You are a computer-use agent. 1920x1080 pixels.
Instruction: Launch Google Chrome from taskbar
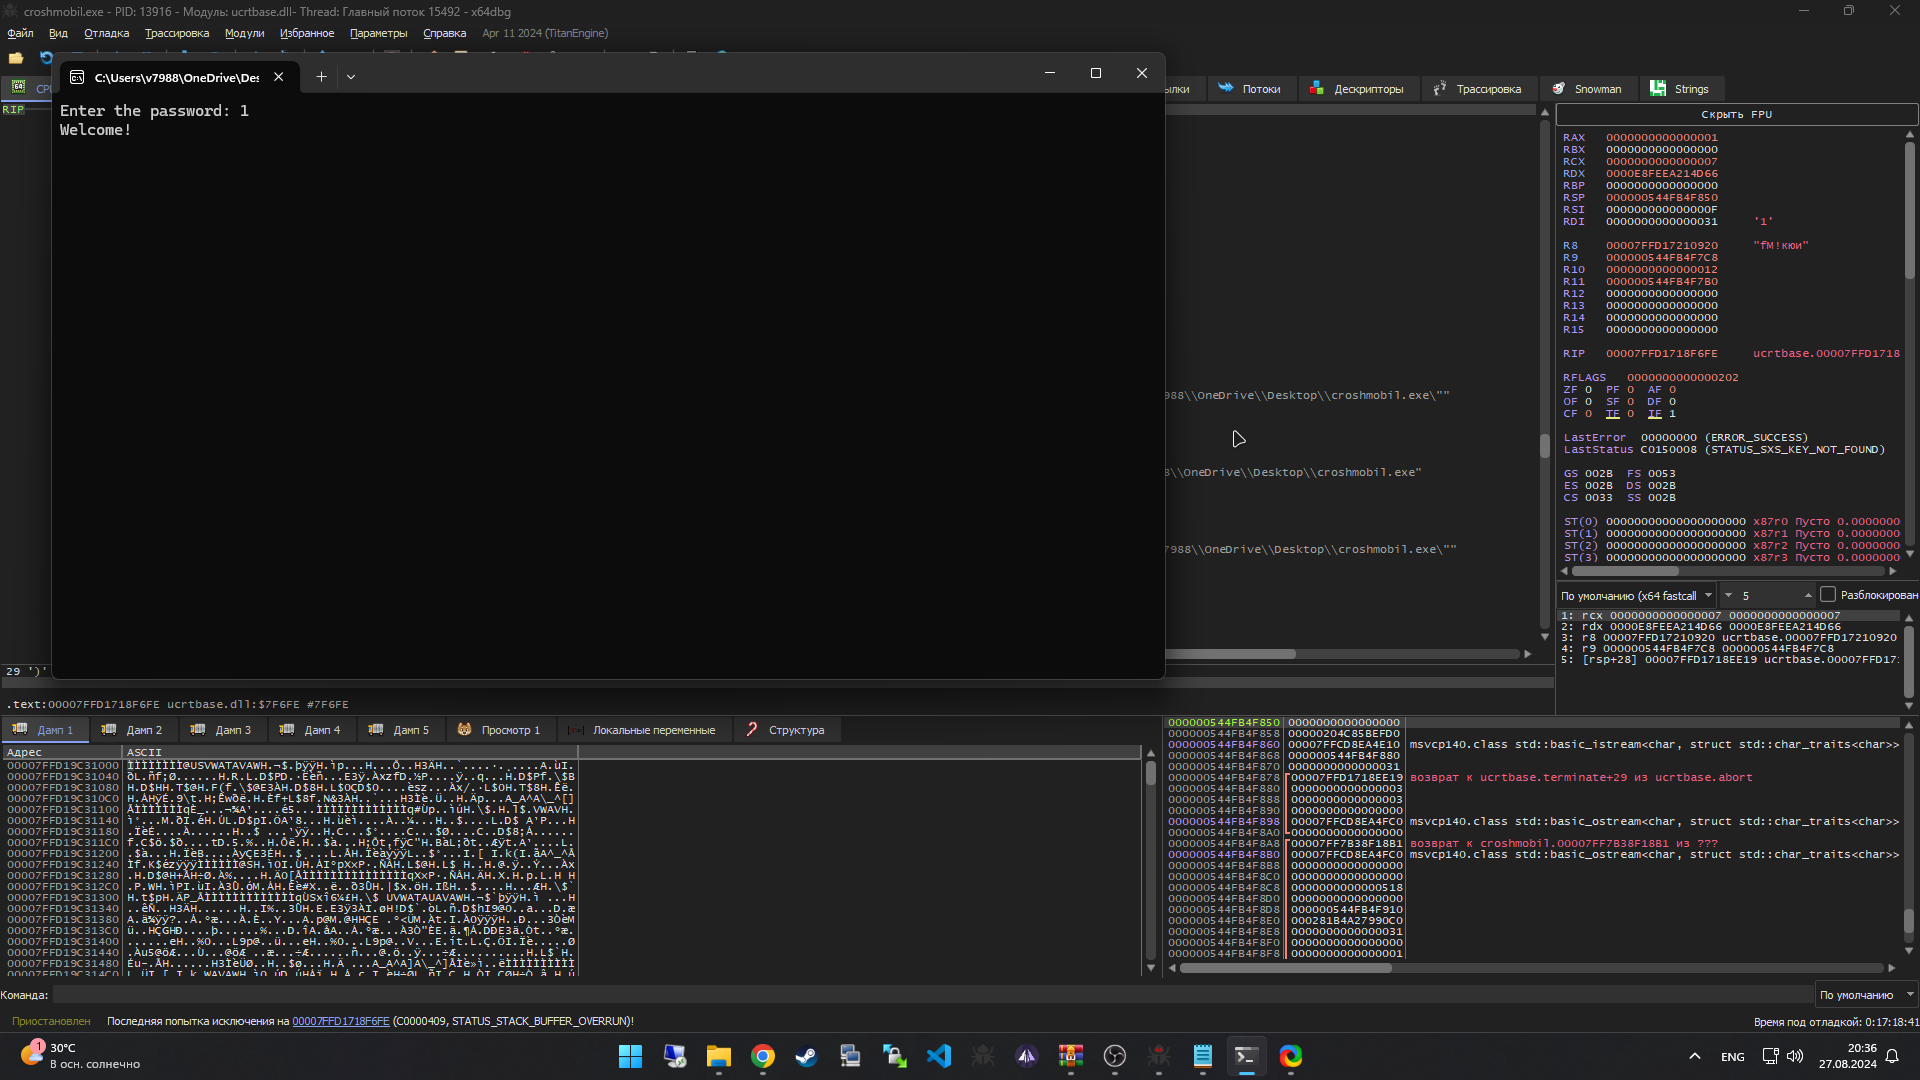pos(762,1056)
